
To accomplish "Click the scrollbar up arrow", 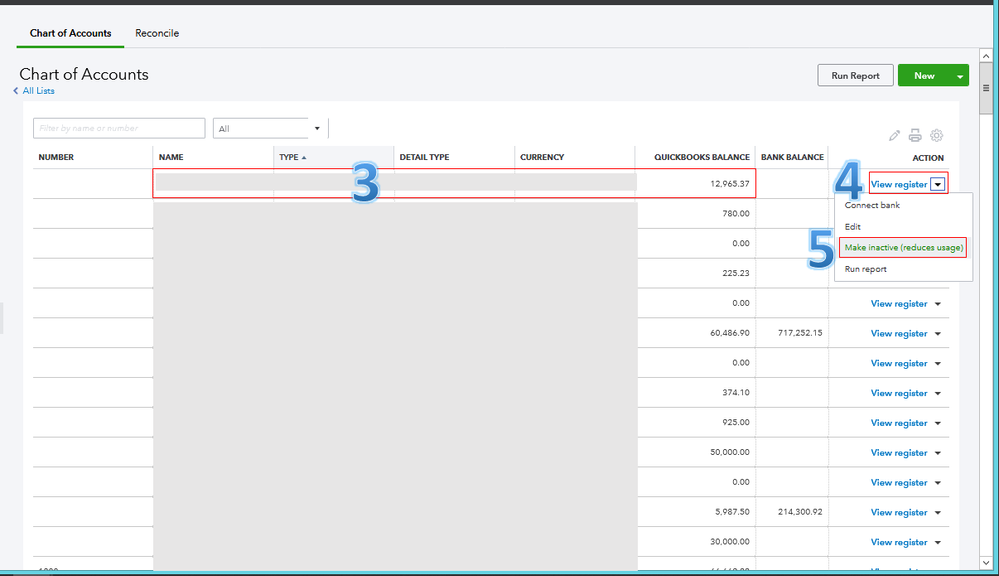I will (986, 56).
